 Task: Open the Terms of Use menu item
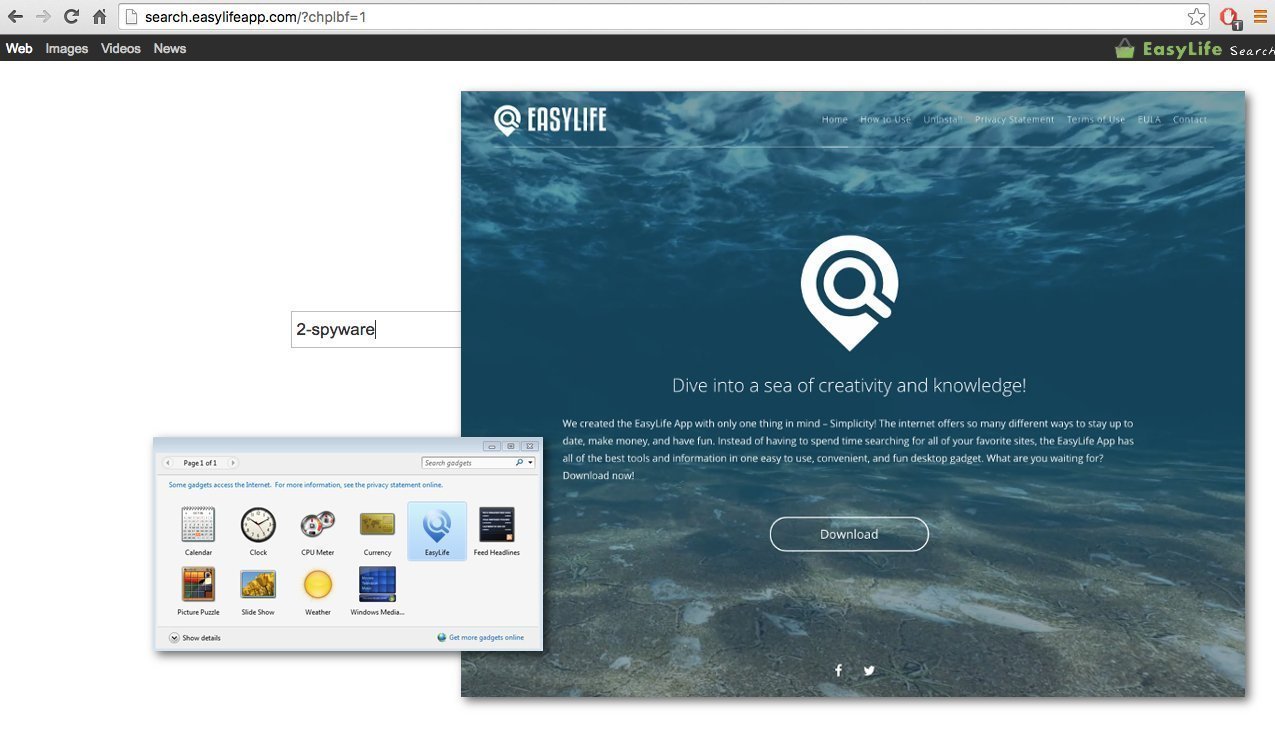coord(1096,120)
